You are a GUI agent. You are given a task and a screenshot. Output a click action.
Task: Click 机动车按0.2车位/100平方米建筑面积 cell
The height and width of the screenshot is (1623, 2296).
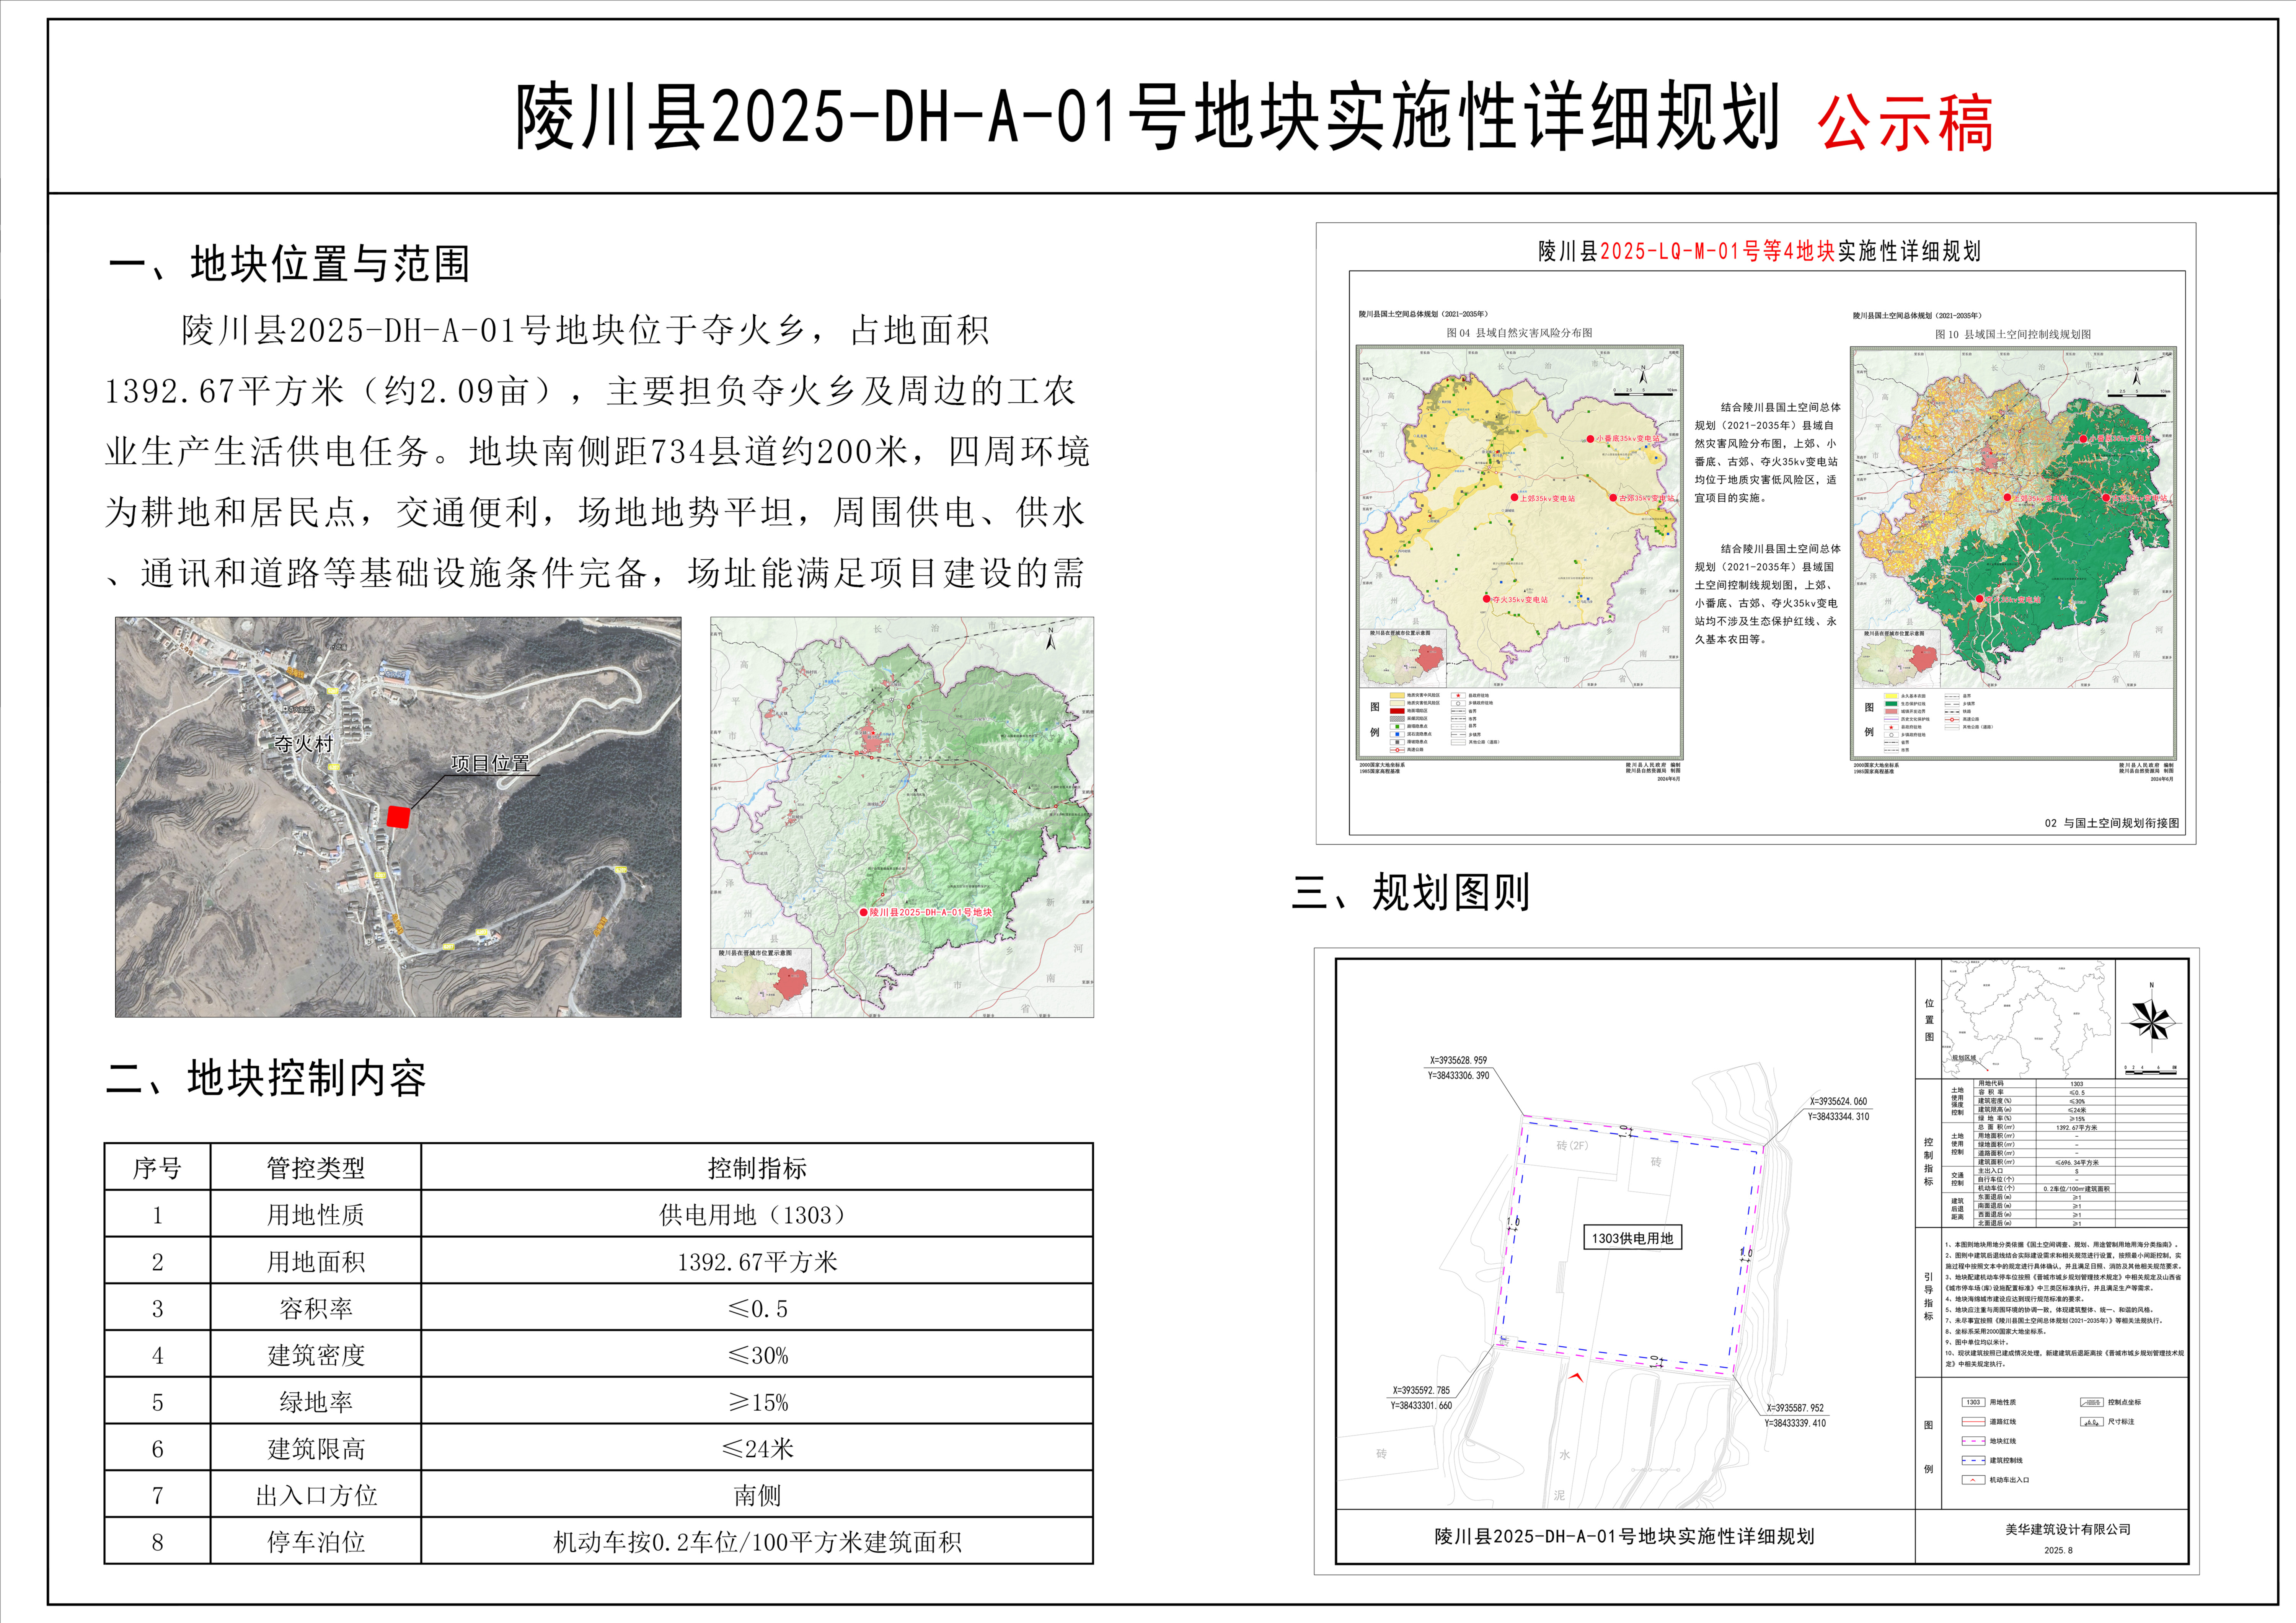click(x=757, y=1542)
